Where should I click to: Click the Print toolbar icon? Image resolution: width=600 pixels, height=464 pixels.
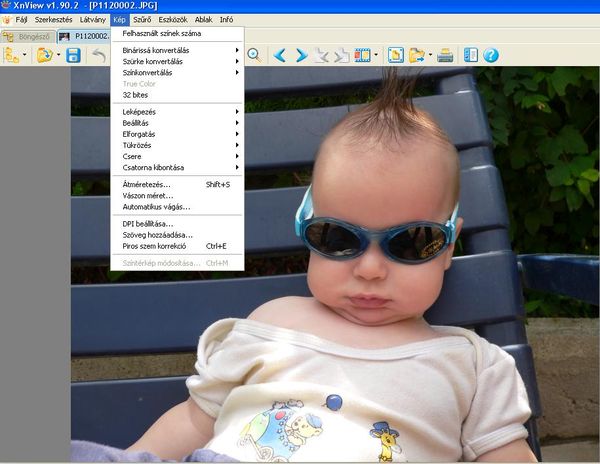point(445,55)
